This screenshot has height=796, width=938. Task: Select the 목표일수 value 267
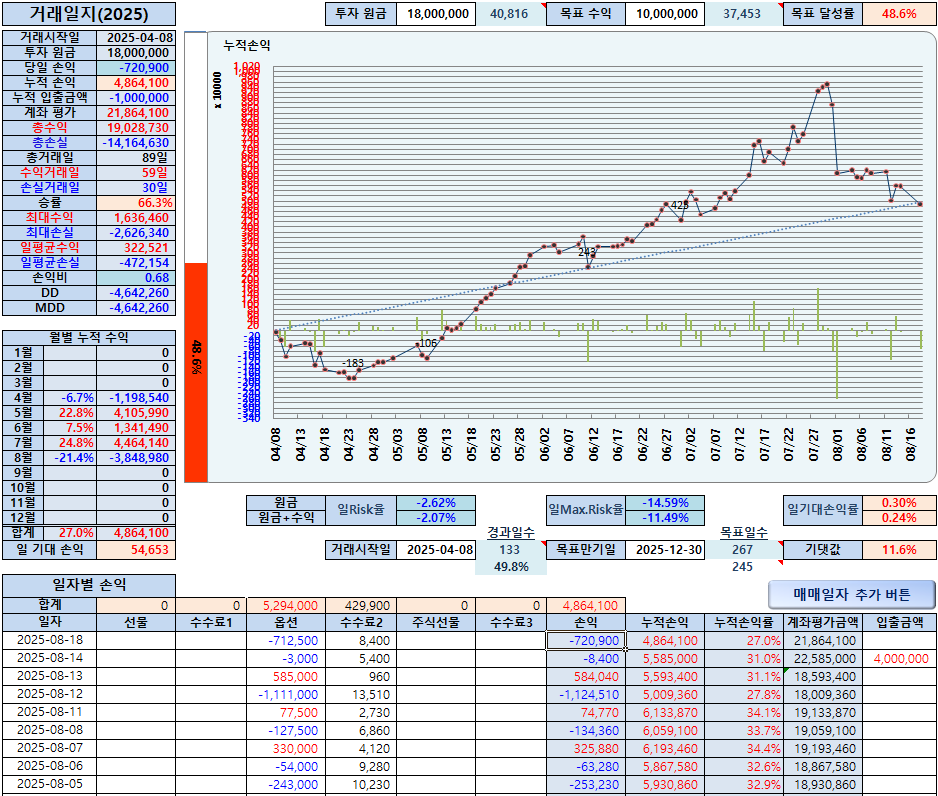point(743,550)
